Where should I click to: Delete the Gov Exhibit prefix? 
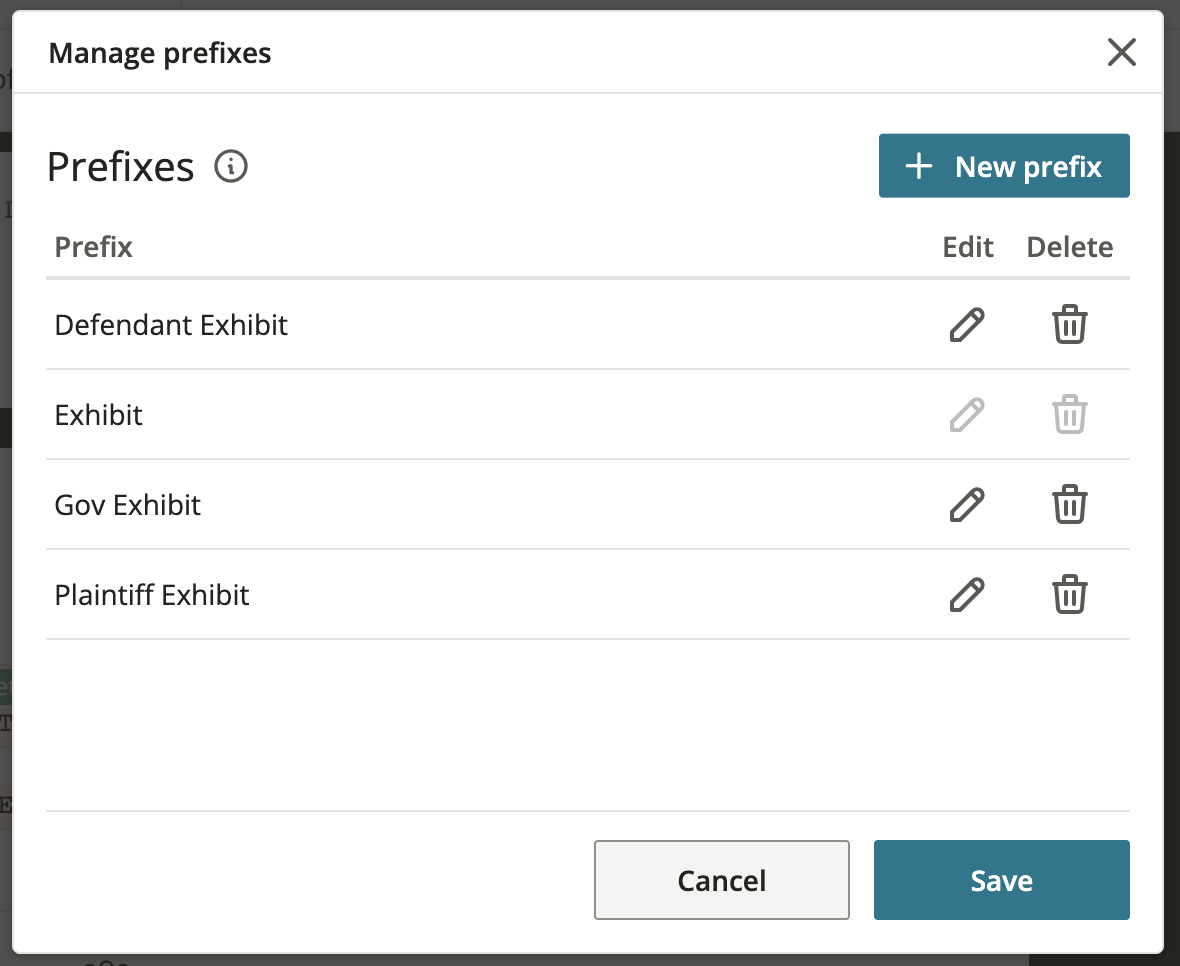(1069, 505)
